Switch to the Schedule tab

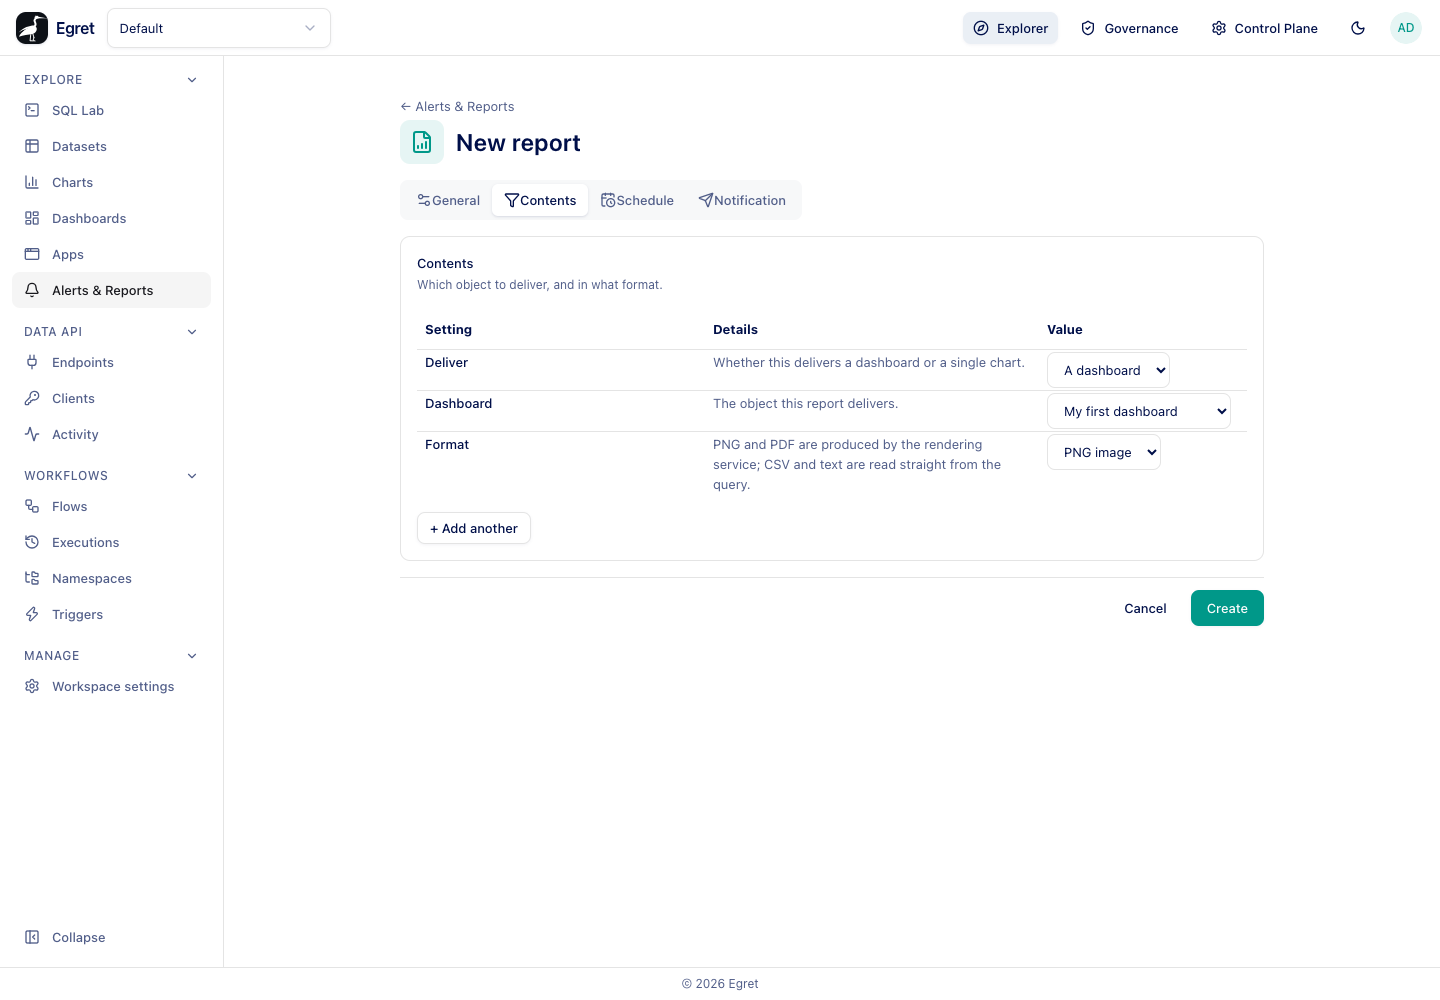(x=637, y=200)
